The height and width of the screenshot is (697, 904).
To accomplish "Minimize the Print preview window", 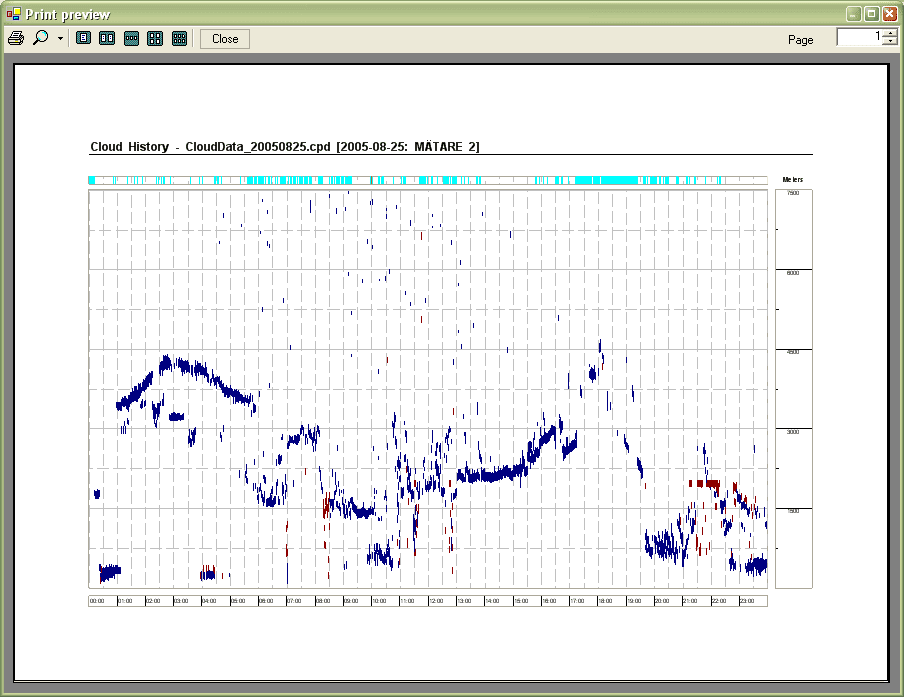I will (854, 14).
